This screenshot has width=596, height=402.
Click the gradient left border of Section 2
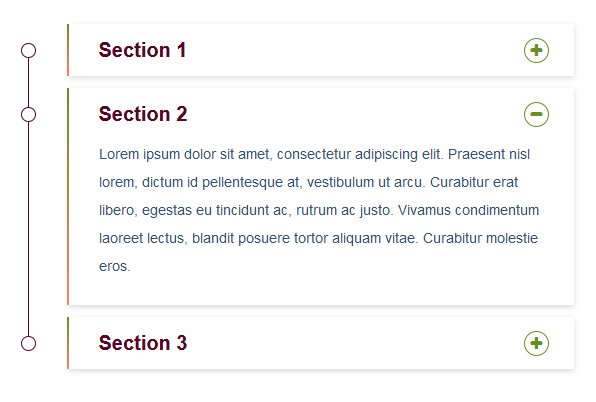click(x=68, y=196)
